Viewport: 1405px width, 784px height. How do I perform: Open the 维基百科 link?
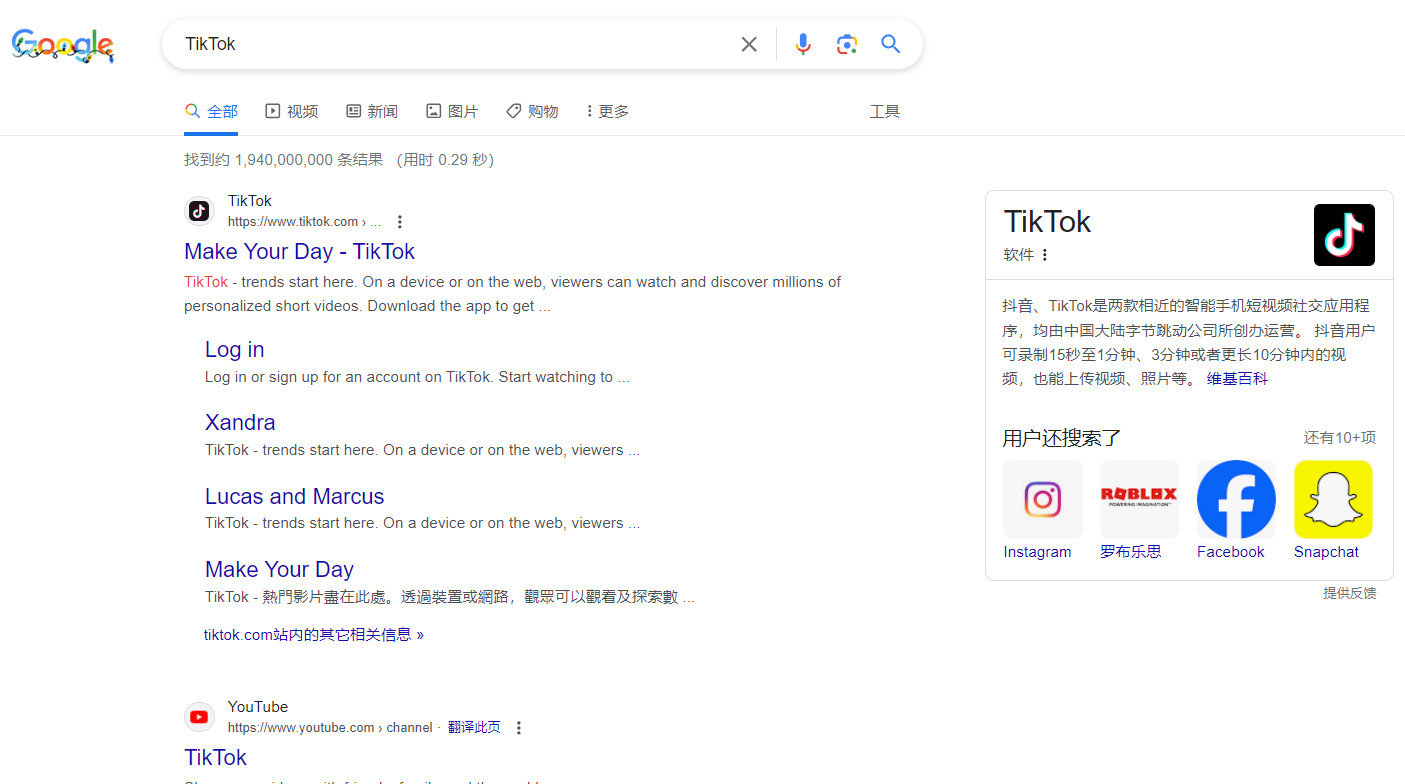point(1237,378)
